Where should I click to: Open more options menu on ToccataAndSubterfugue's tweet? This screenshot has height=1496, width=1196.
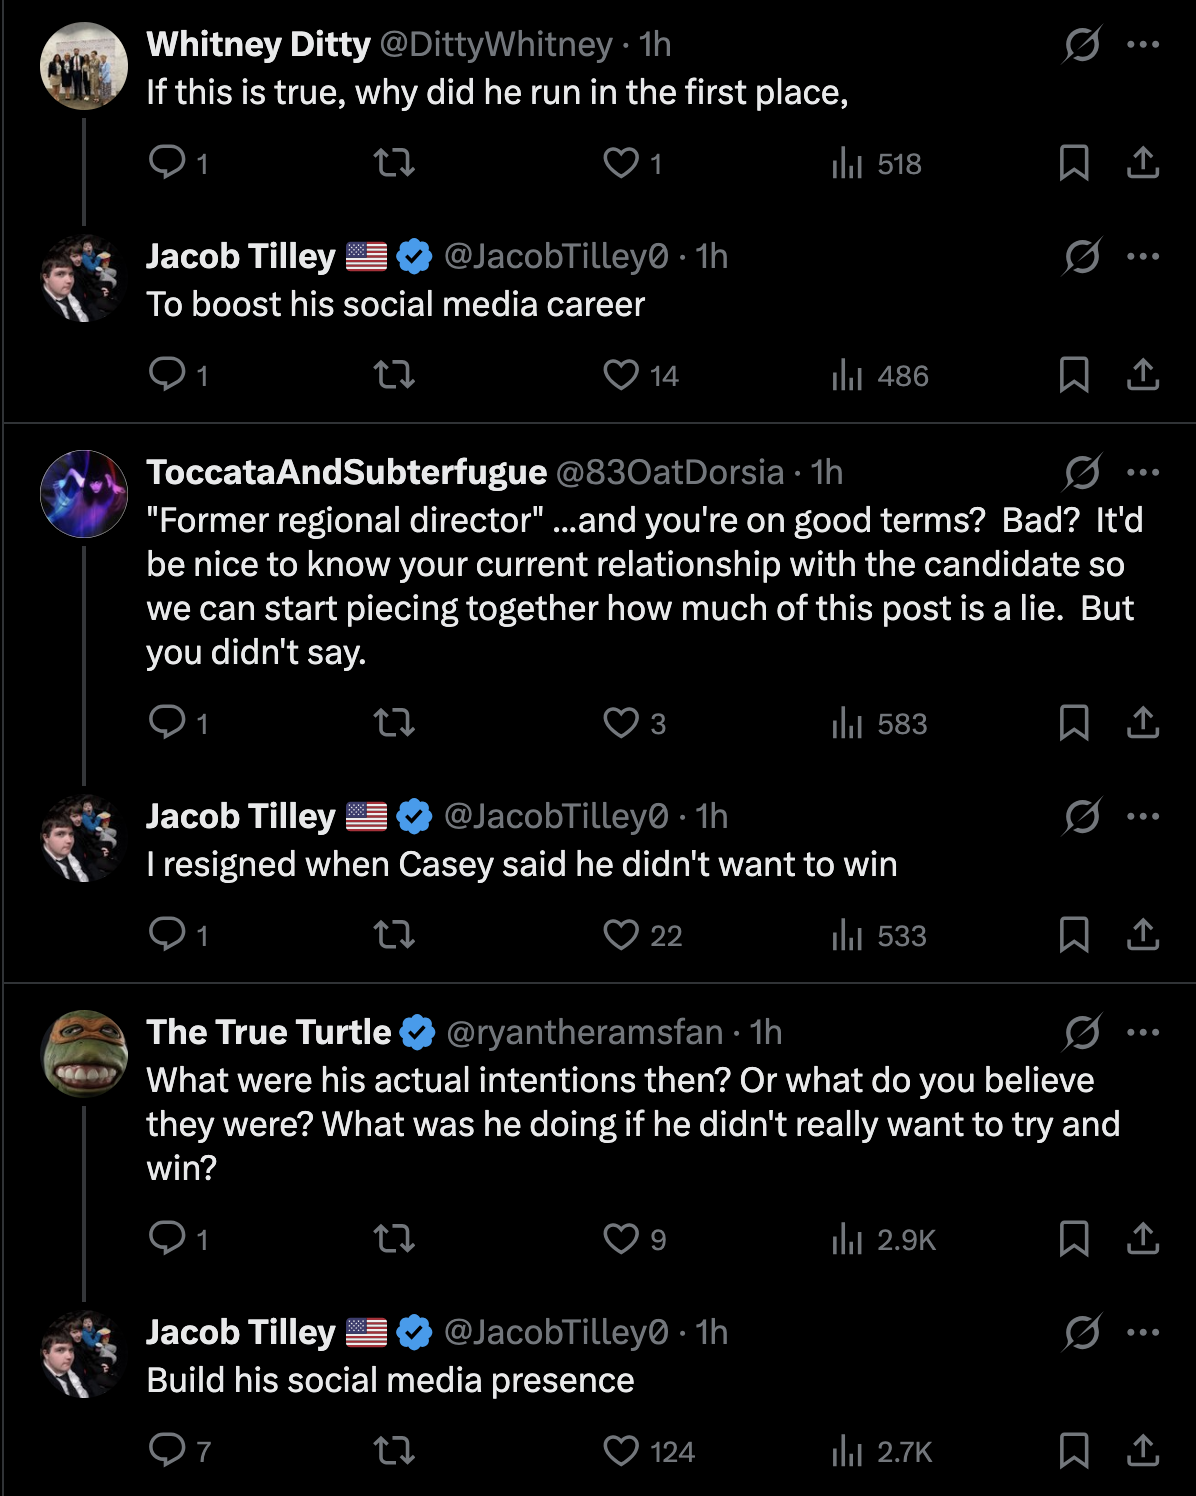click(1143, 472)
